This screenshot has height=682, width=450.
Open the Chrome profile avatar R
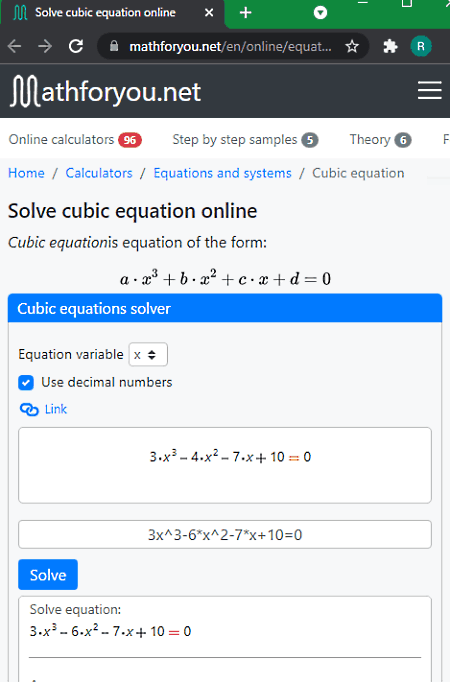point(420,46)
